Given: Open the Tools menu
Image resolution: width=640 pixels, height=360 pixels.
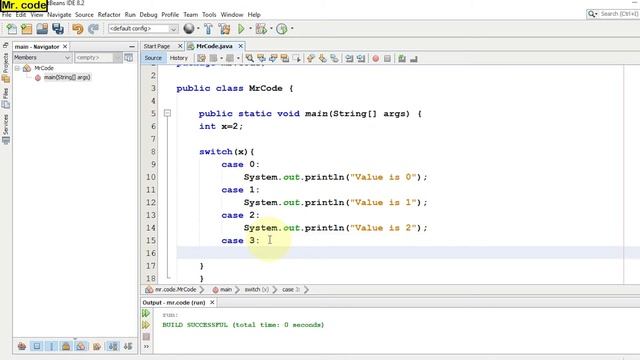Looking at the screenshot, I should pyautogui.click(x=209, y=14).
